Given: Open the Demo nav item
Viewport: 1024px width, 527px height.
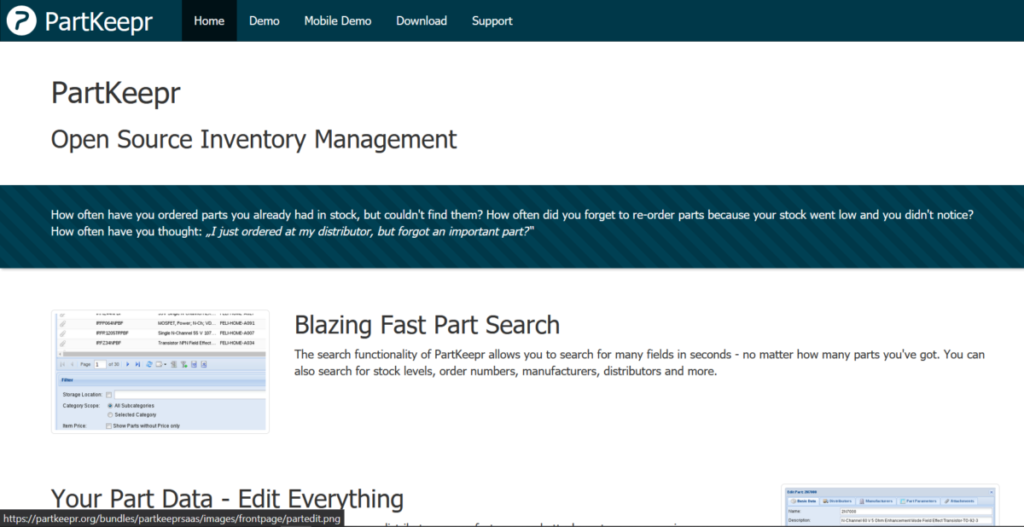Looking at the screenshot, I should click(264, 21).
